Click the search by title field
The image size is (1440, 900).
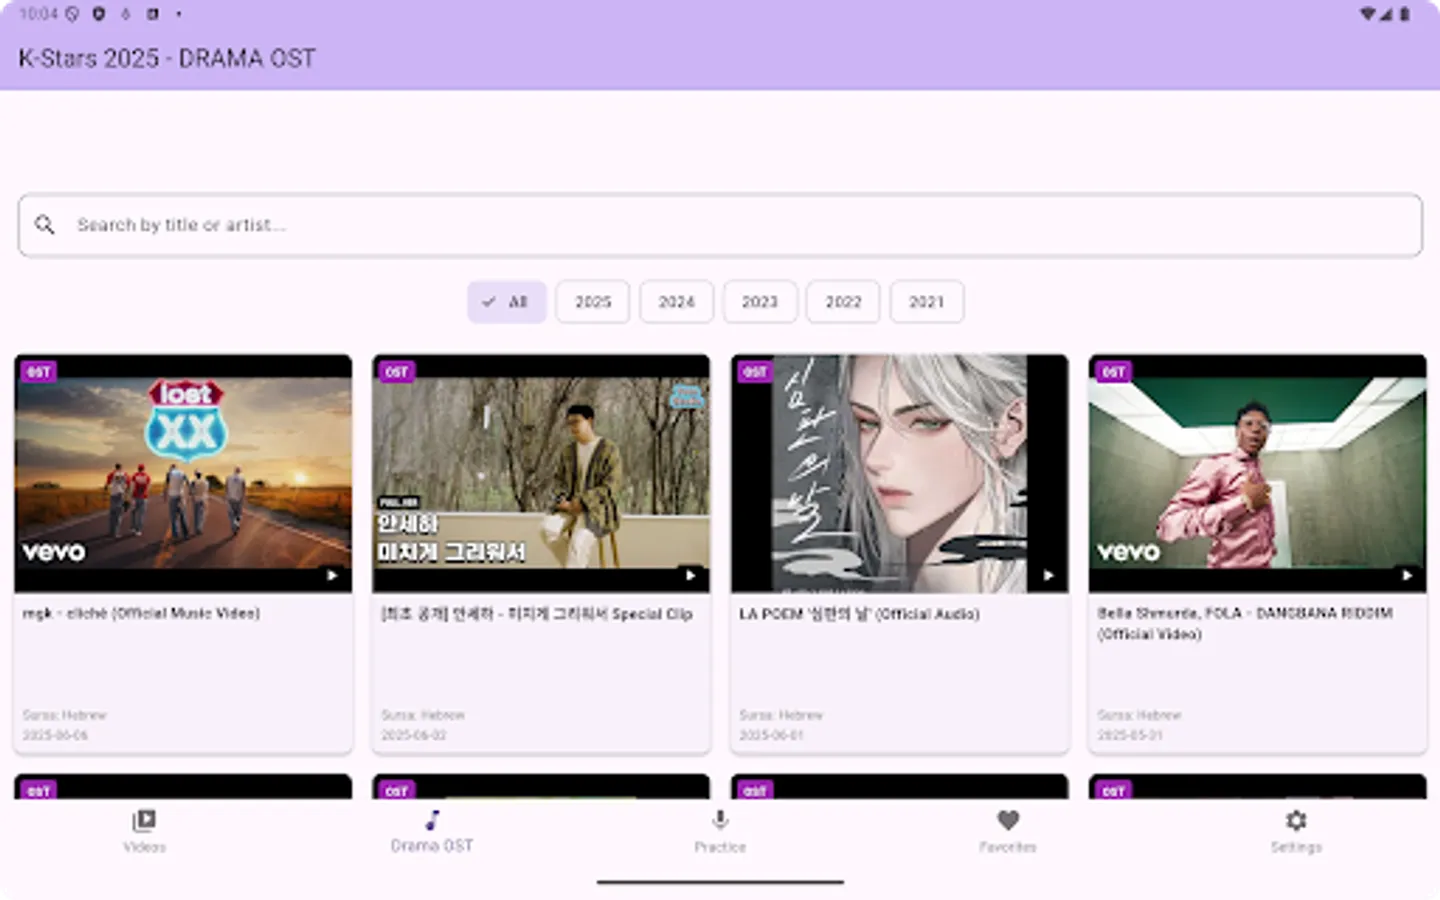click(400, 225)
